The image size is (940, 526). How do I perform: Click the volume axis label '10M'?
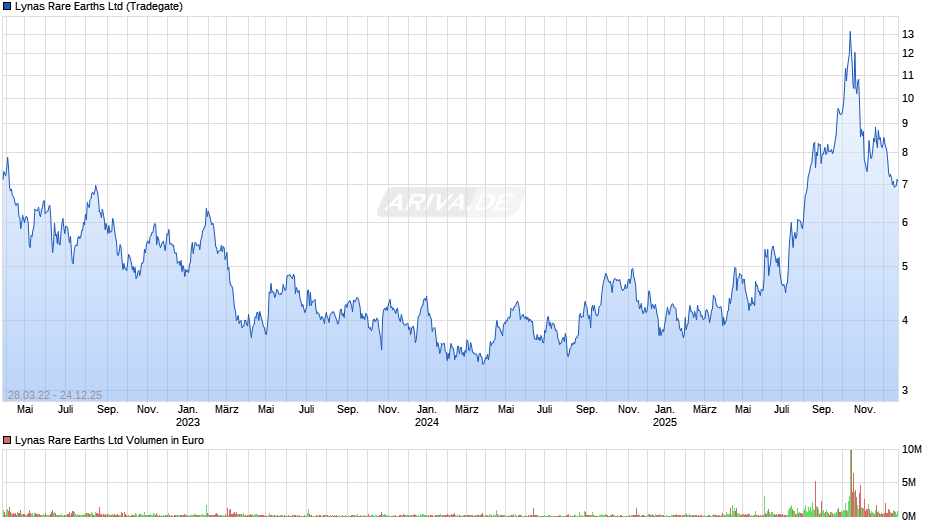pos(911,450)
